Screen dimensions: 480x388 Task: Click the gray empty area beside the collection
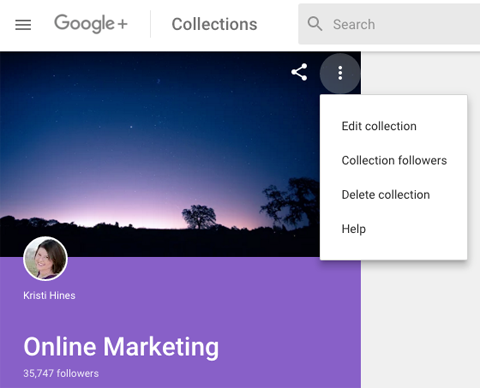point(421,323)
